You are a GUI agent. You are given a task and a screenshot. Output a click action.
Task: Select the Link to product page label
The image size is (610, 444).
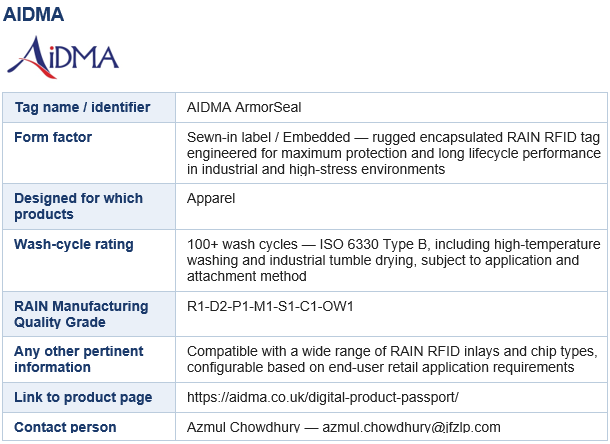pyautogui.click(x=83, y=397)
